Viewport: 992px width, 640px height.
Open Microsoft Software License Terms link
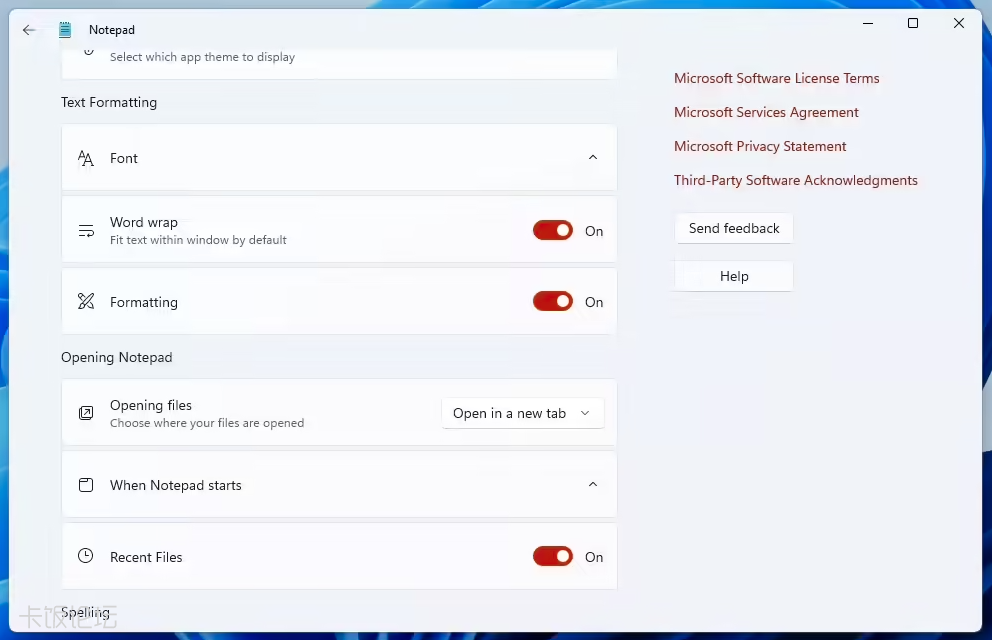776,78
